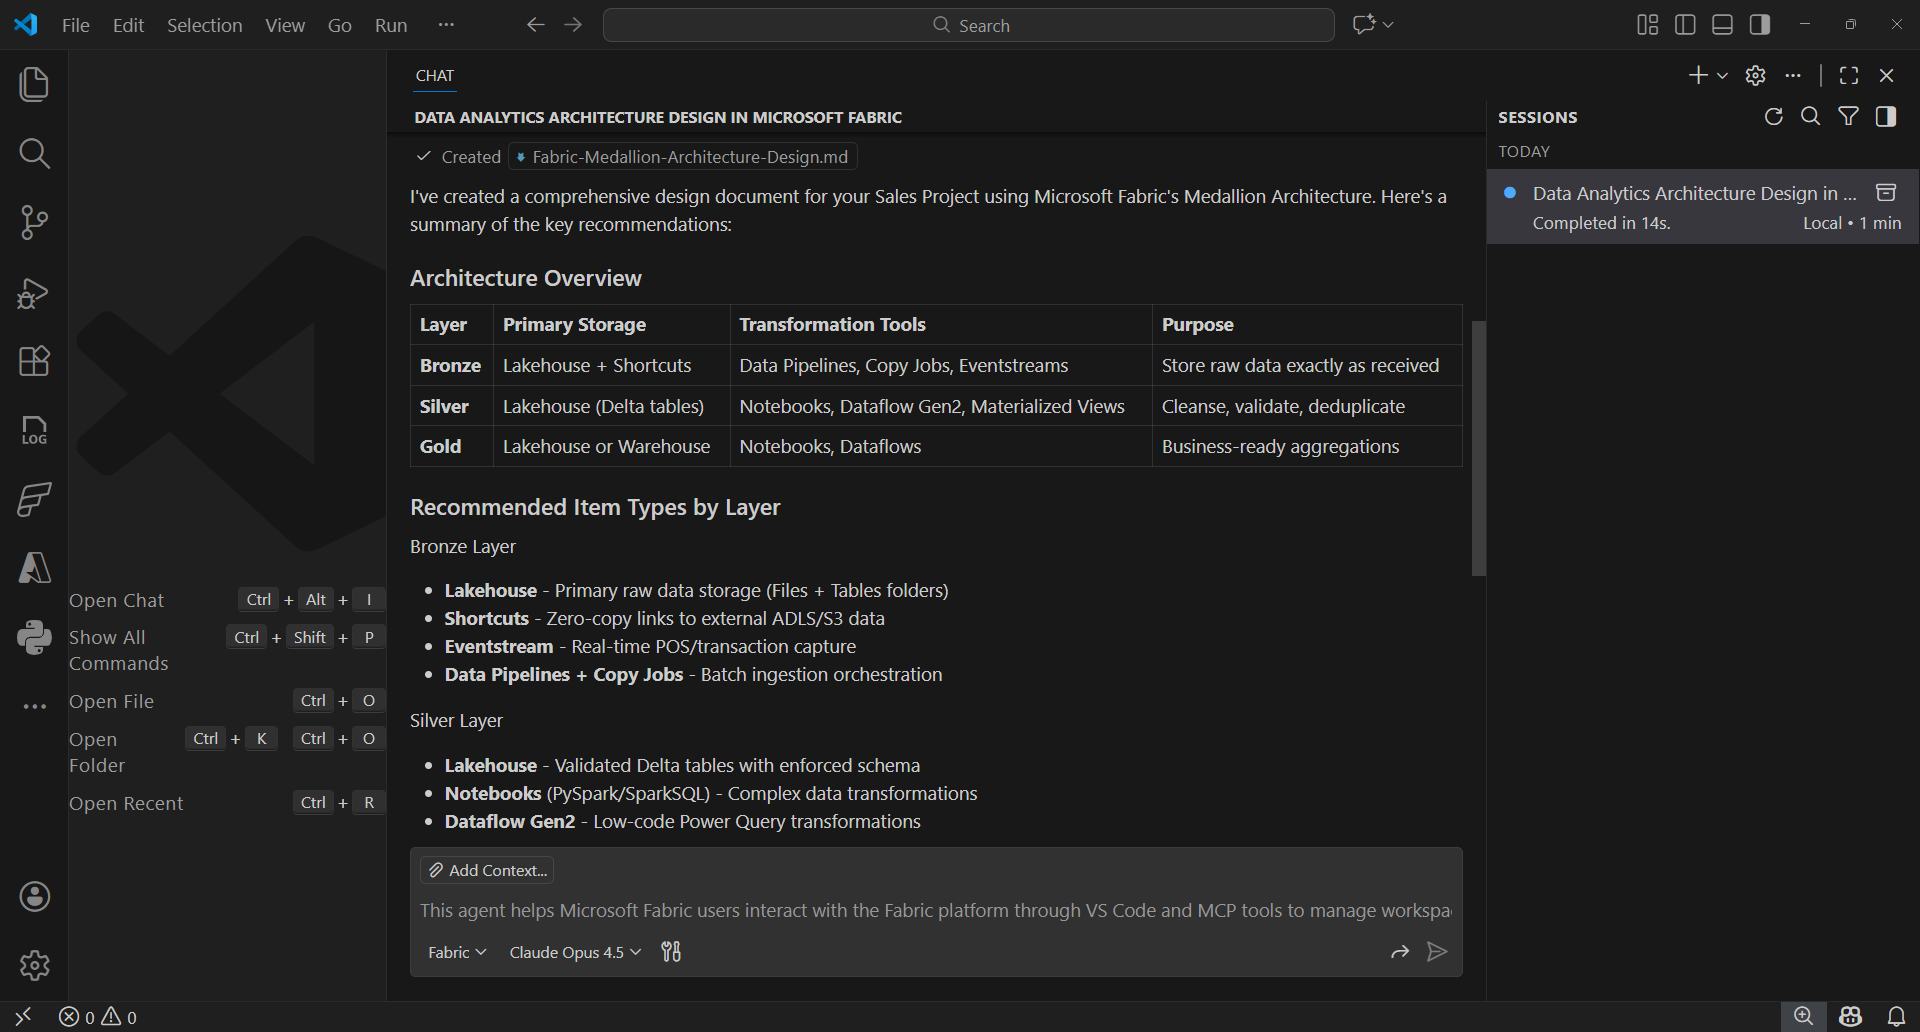
Task: Open the Source Control view
Action: (34, 222)
